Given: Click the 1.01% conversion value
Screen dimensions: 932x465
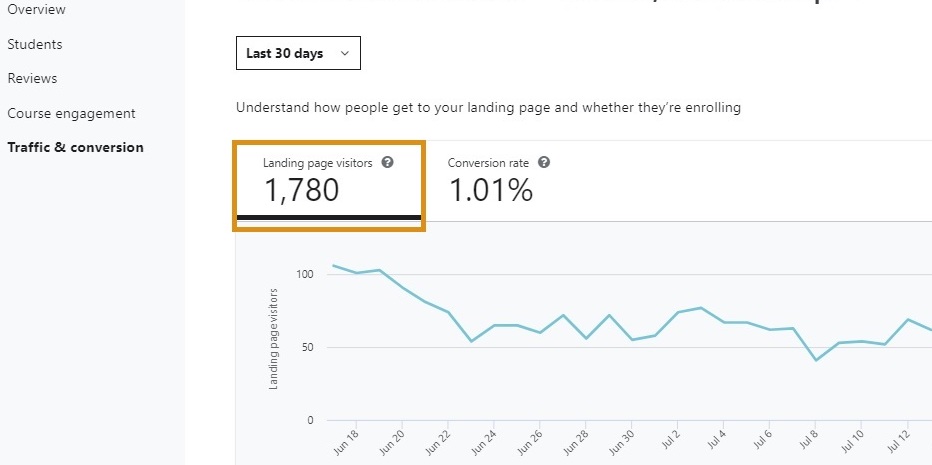Looking at the screenshot, I should 490,190.
